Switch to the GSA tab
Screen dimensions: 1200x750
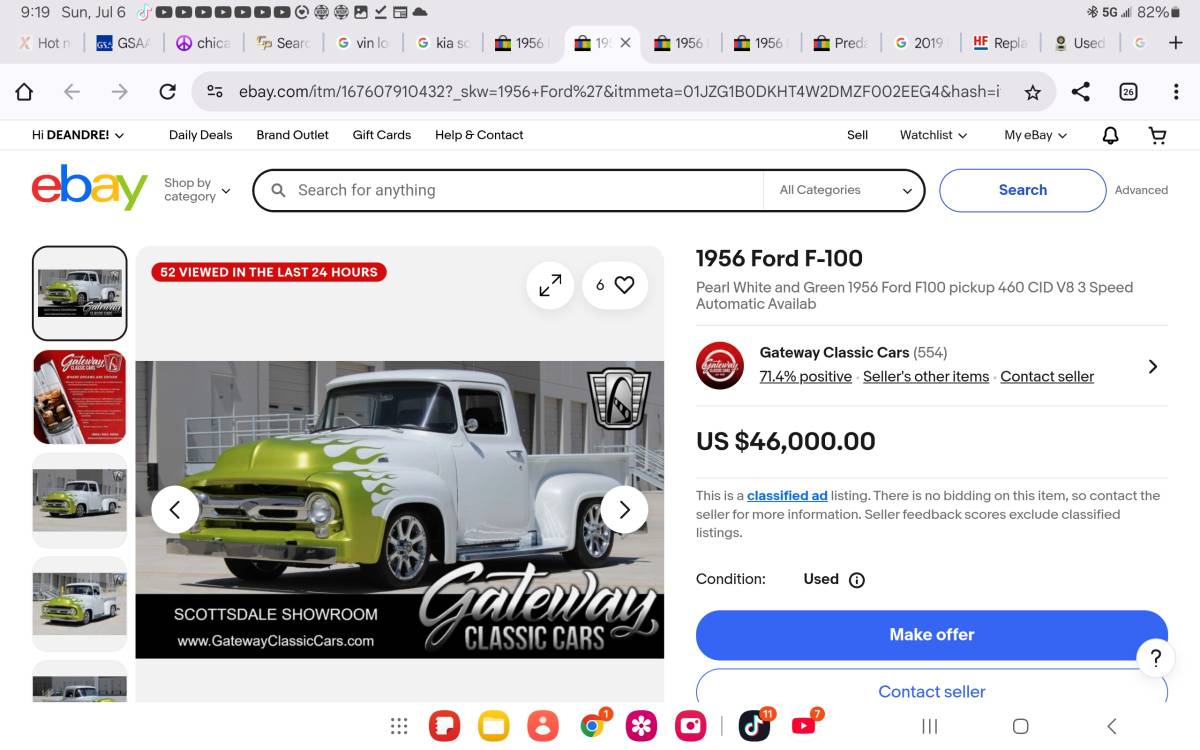point(122,43)
